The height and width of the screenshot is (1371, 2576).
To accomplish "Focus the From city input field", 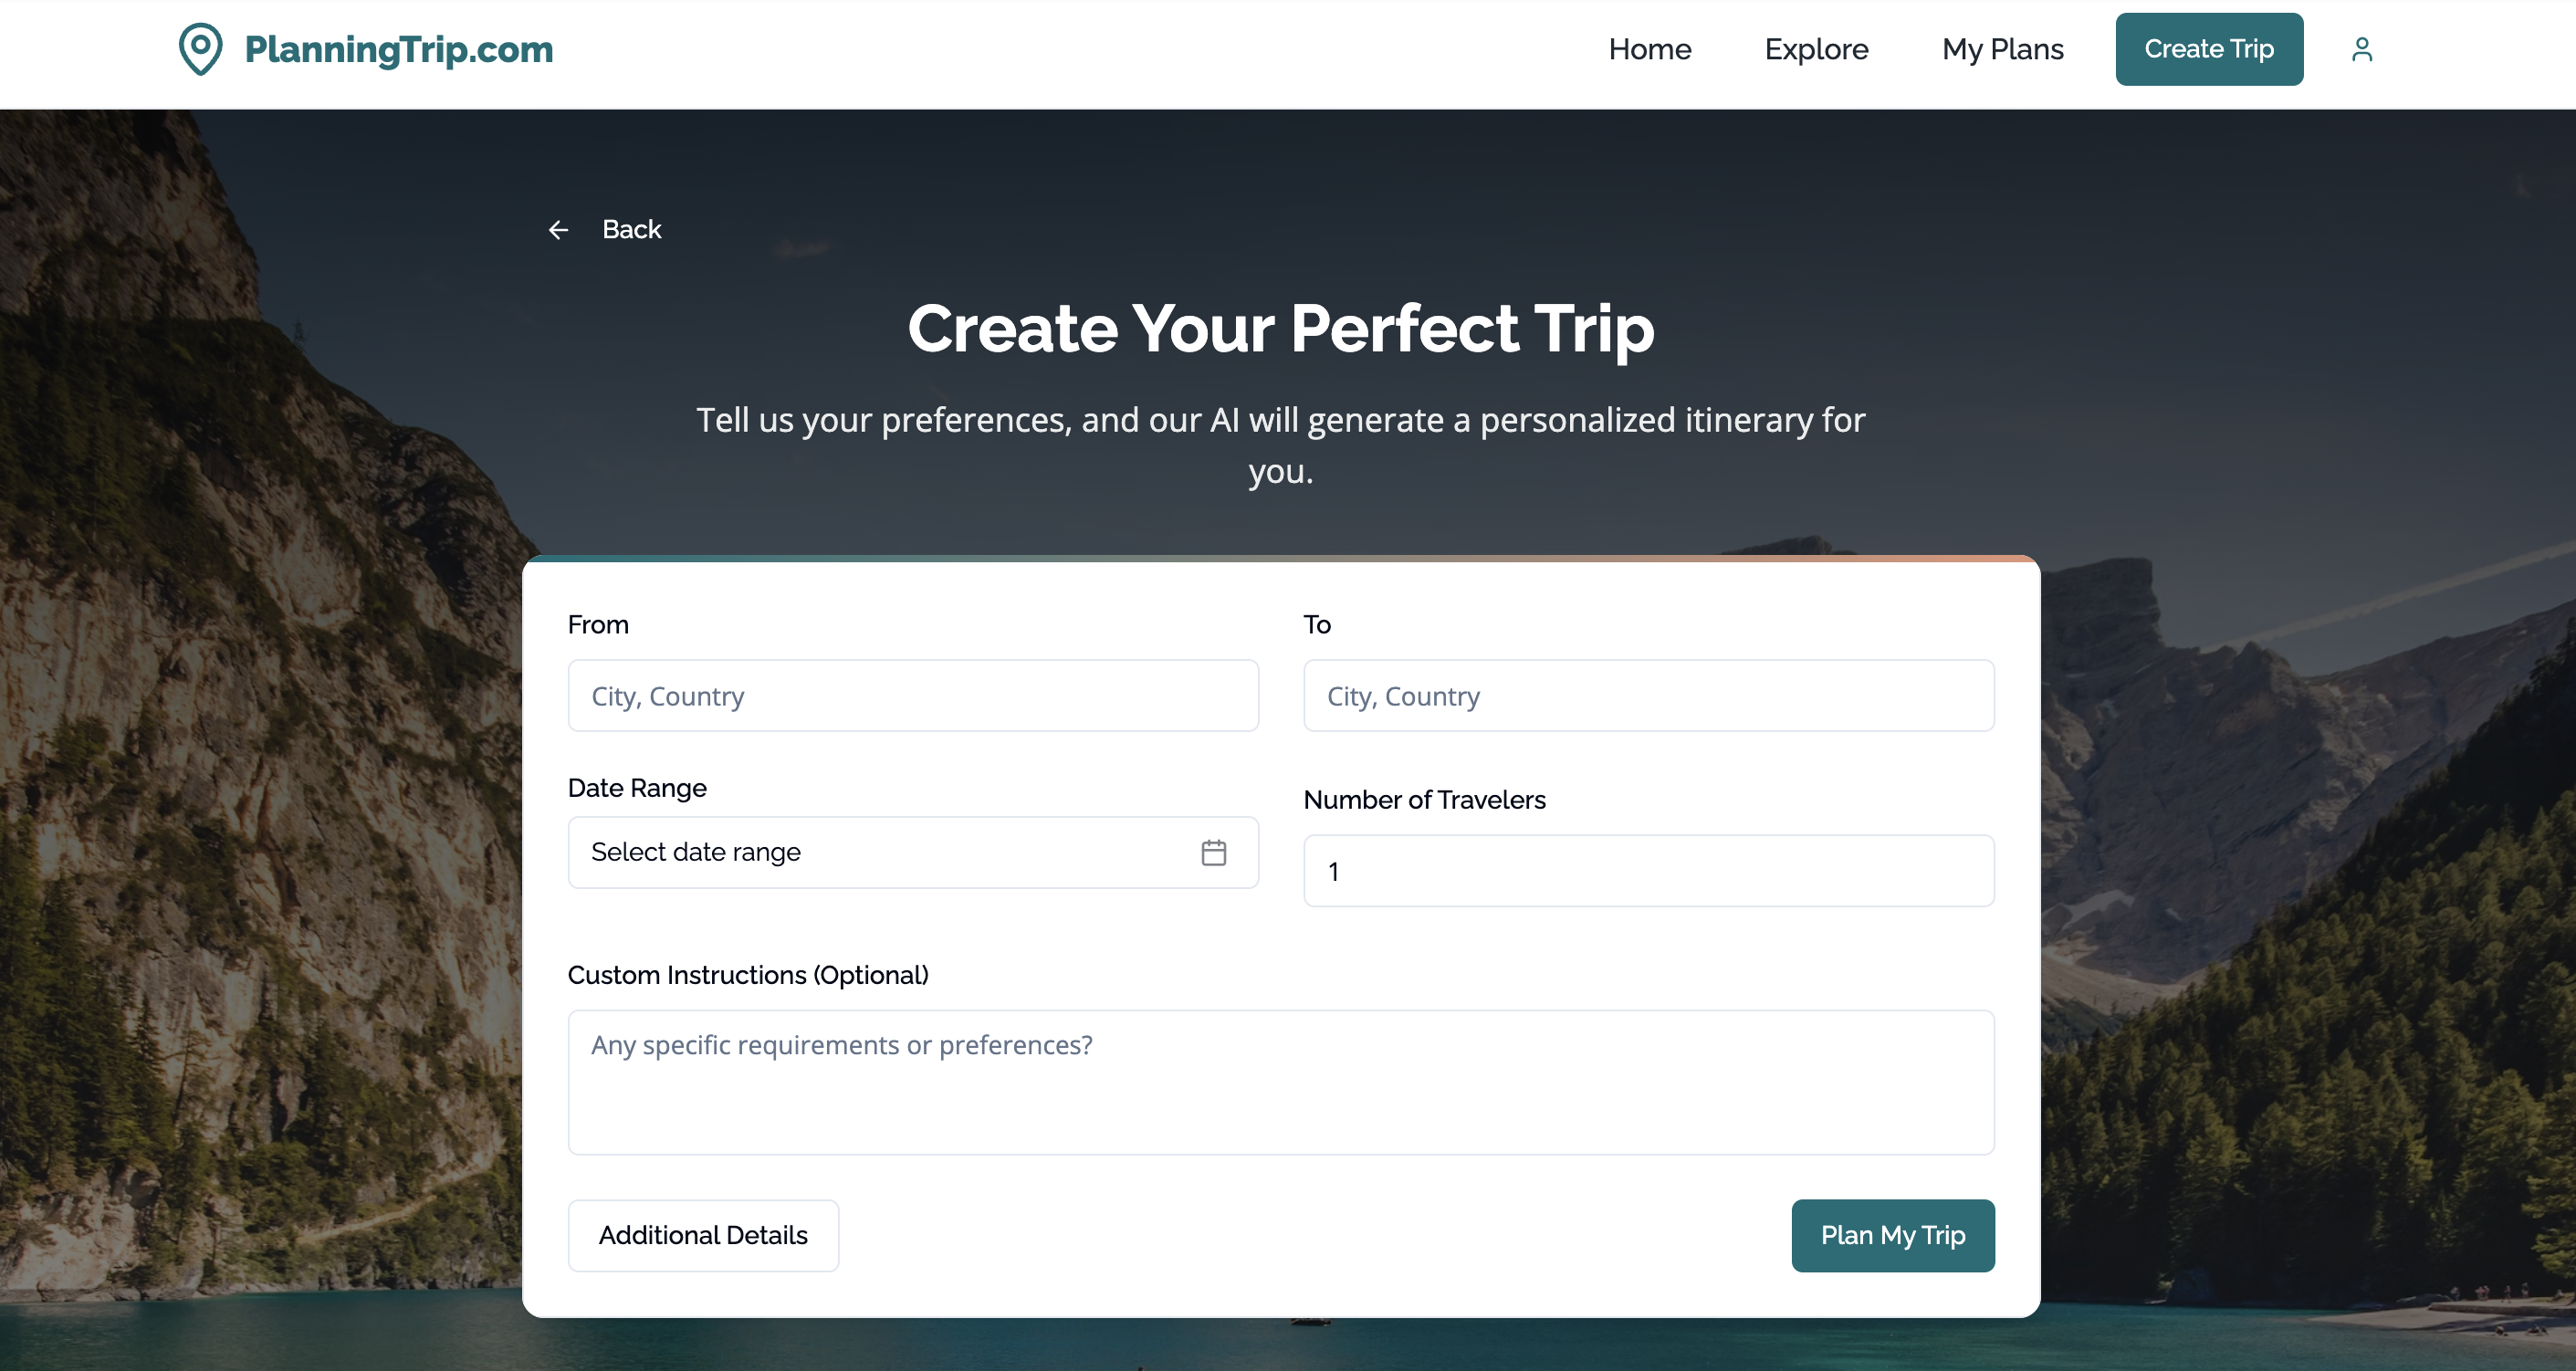I will (912, 696).
